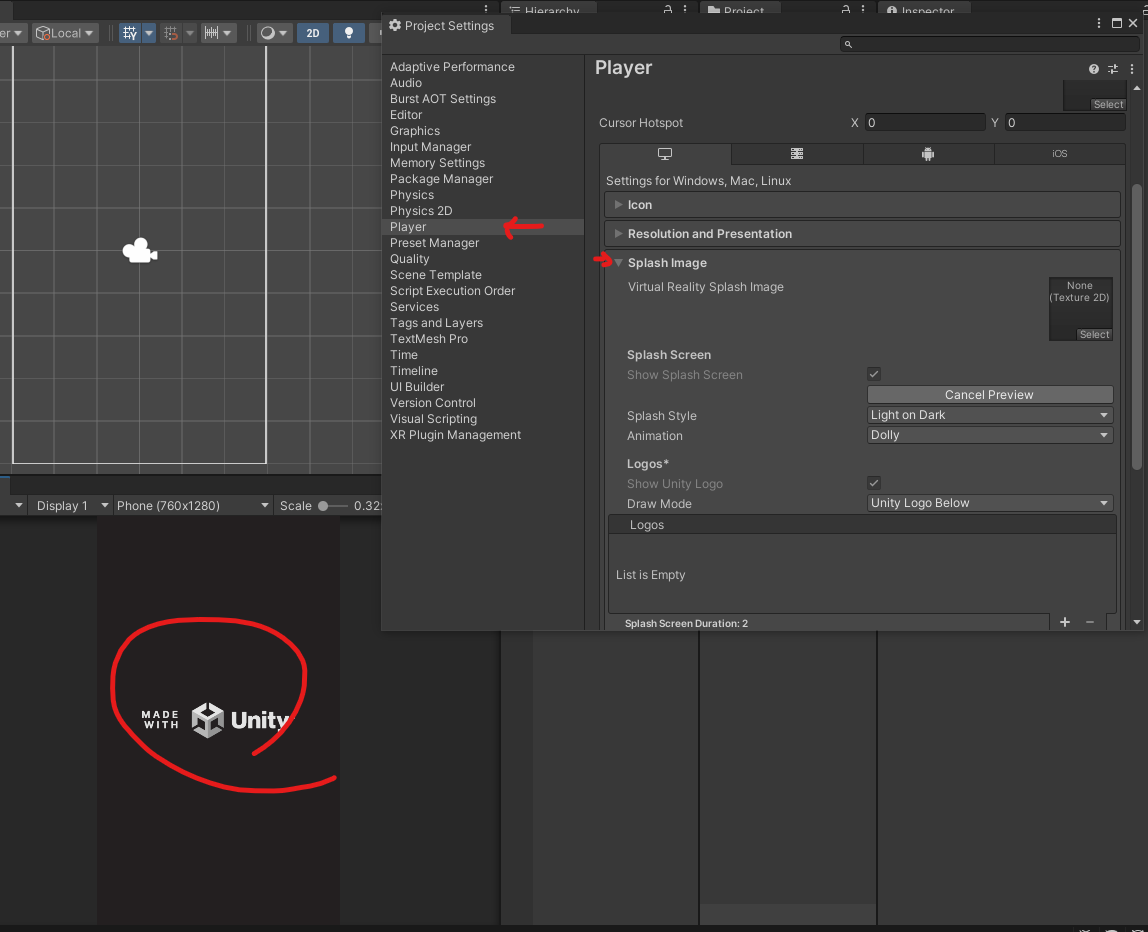The image size is (1148, 932).
Task: Collapse the Splash Image section
Action: tap(619, 263)
